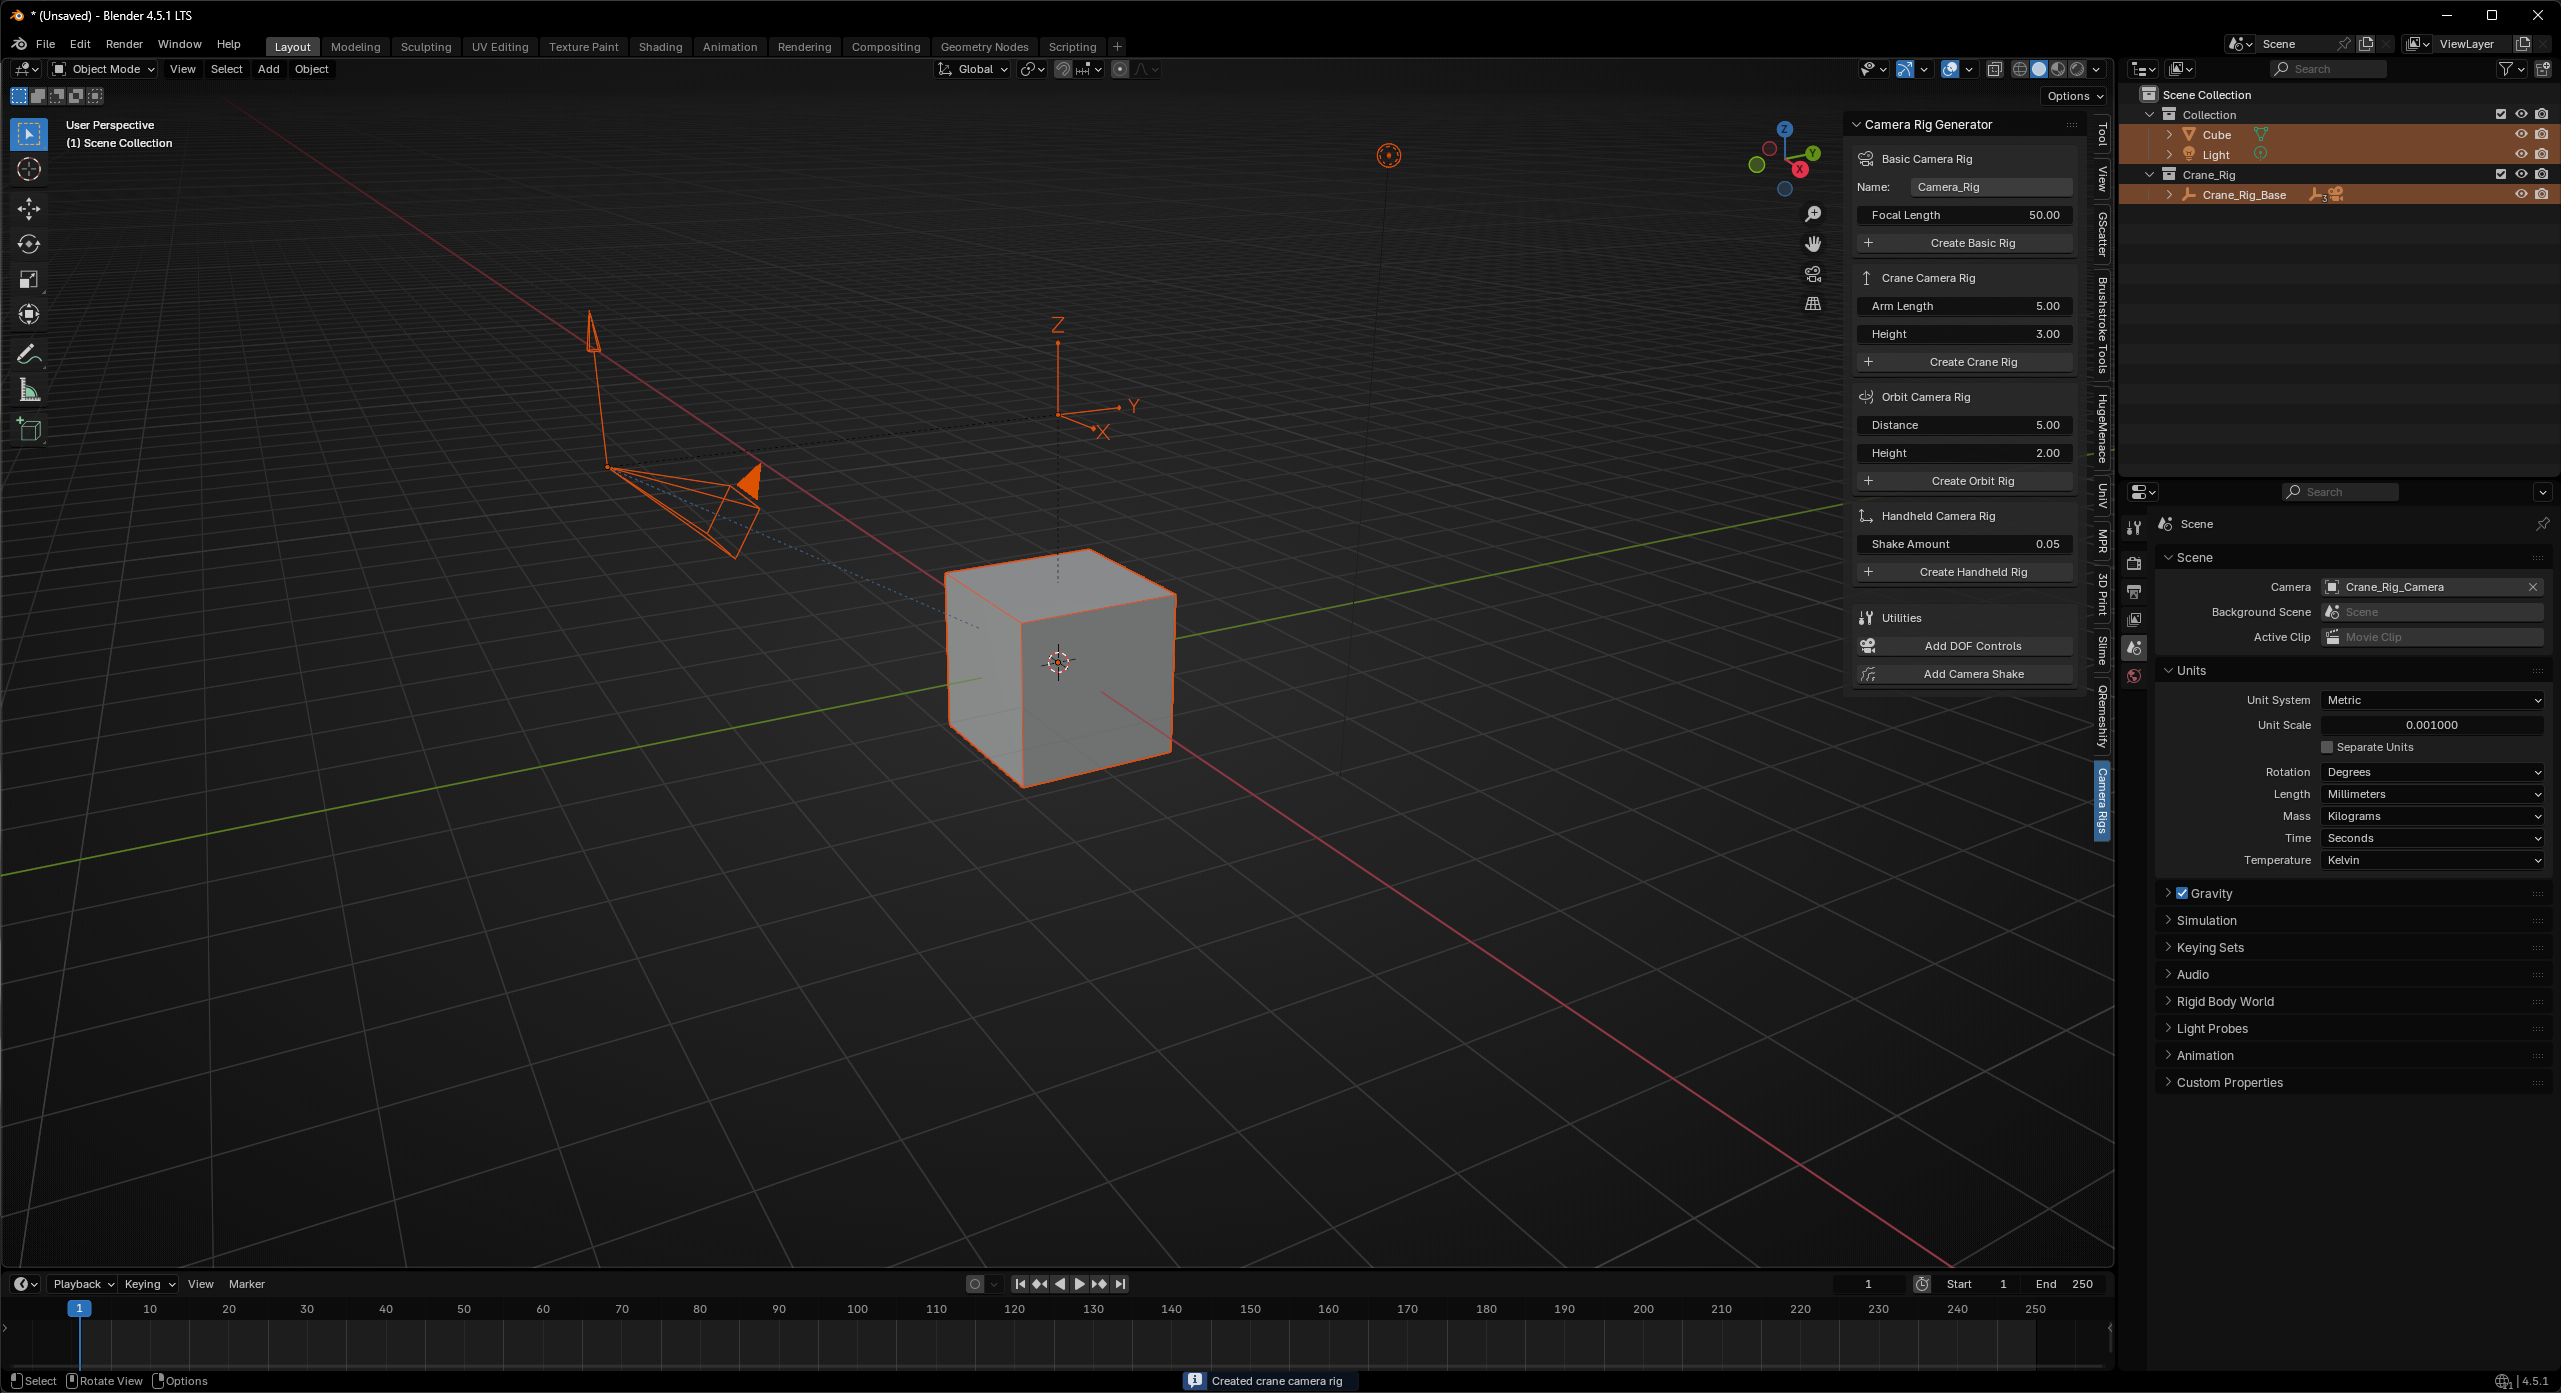Viewport: 2561px width, 1393px height.
Task: Switch to the Shading workspace tab
Action: pos(660,46)
